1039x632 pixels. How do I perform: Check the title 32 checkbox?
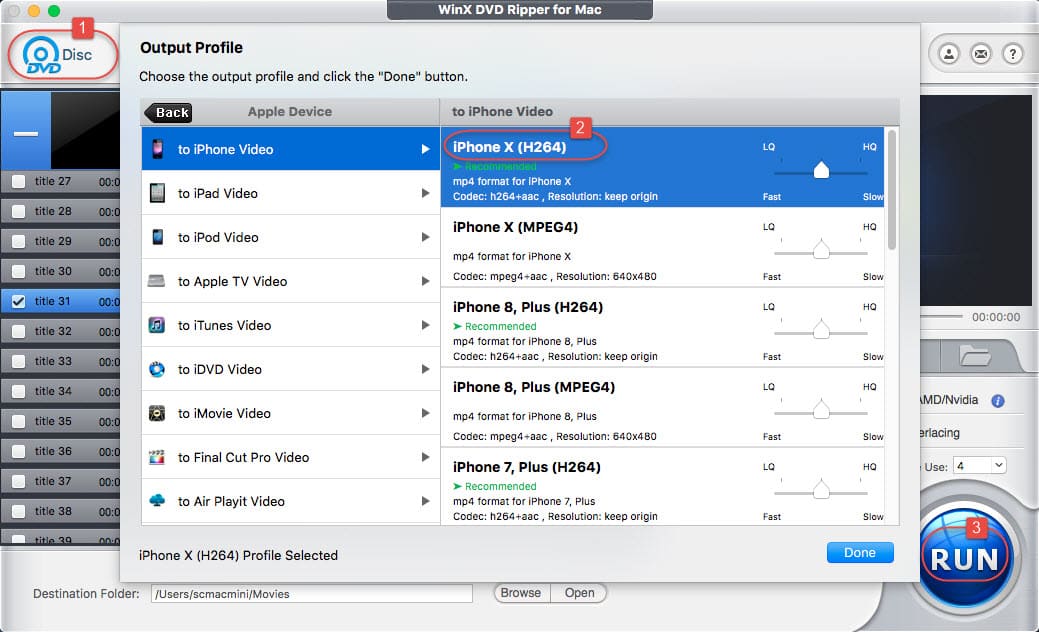(x=19, y=331)
